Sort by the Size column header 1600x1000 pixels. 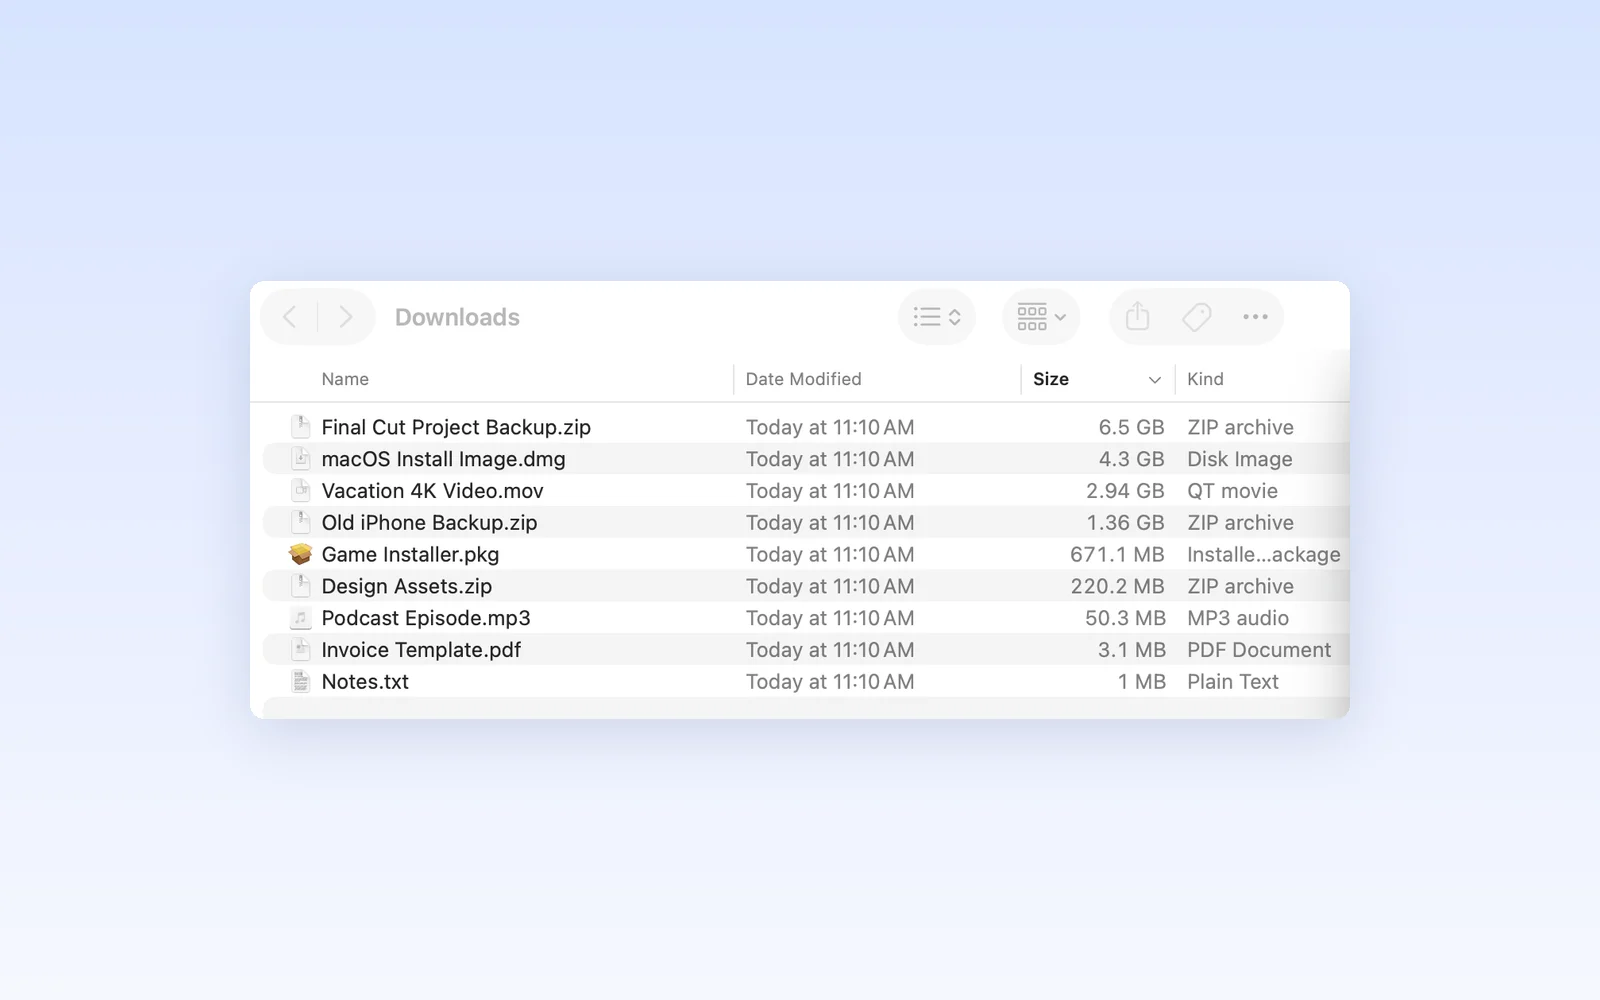(x=1051, y=379)
